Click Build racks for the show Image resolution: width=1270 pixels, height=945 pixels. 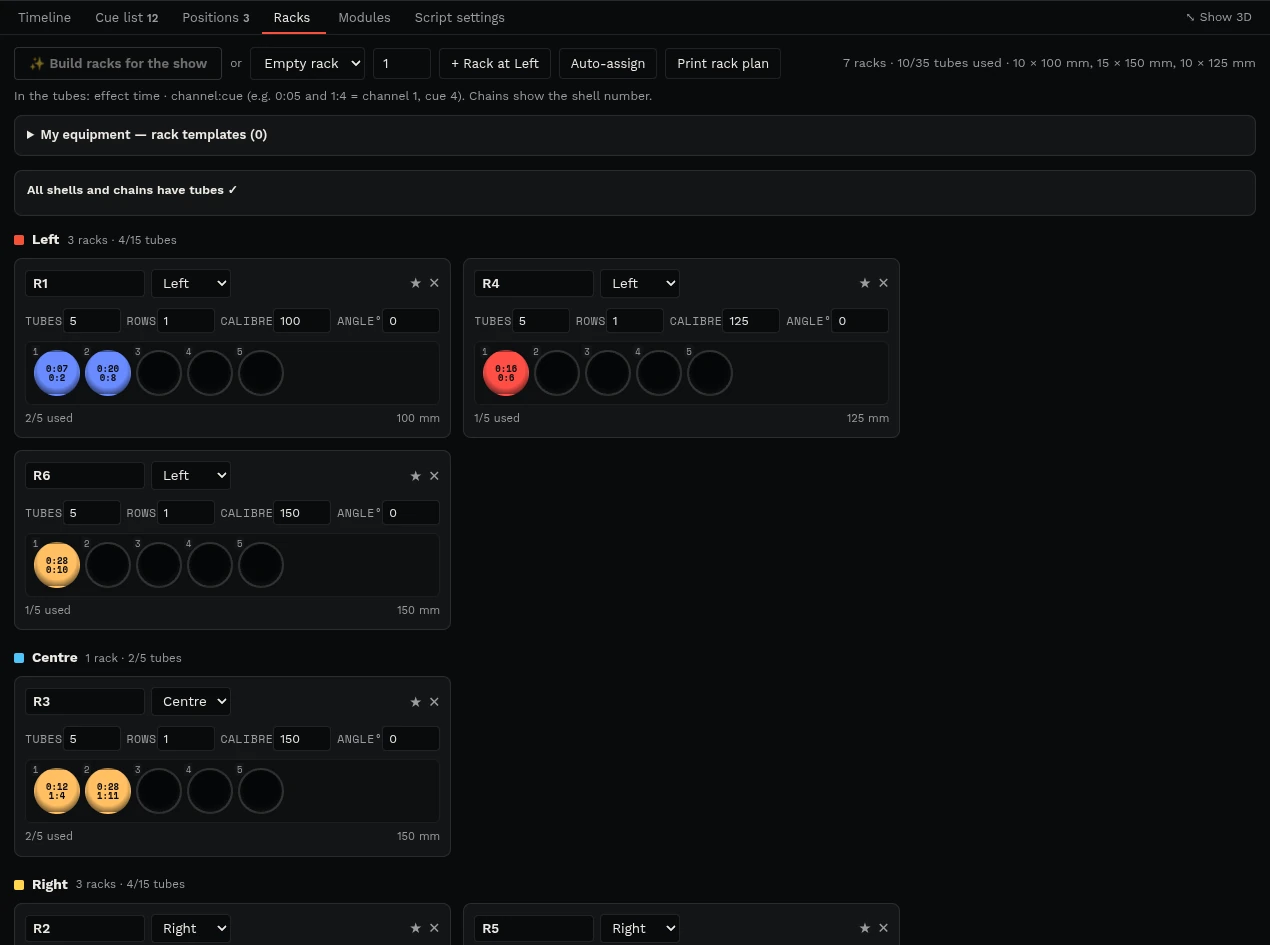(x=118, y=63)
